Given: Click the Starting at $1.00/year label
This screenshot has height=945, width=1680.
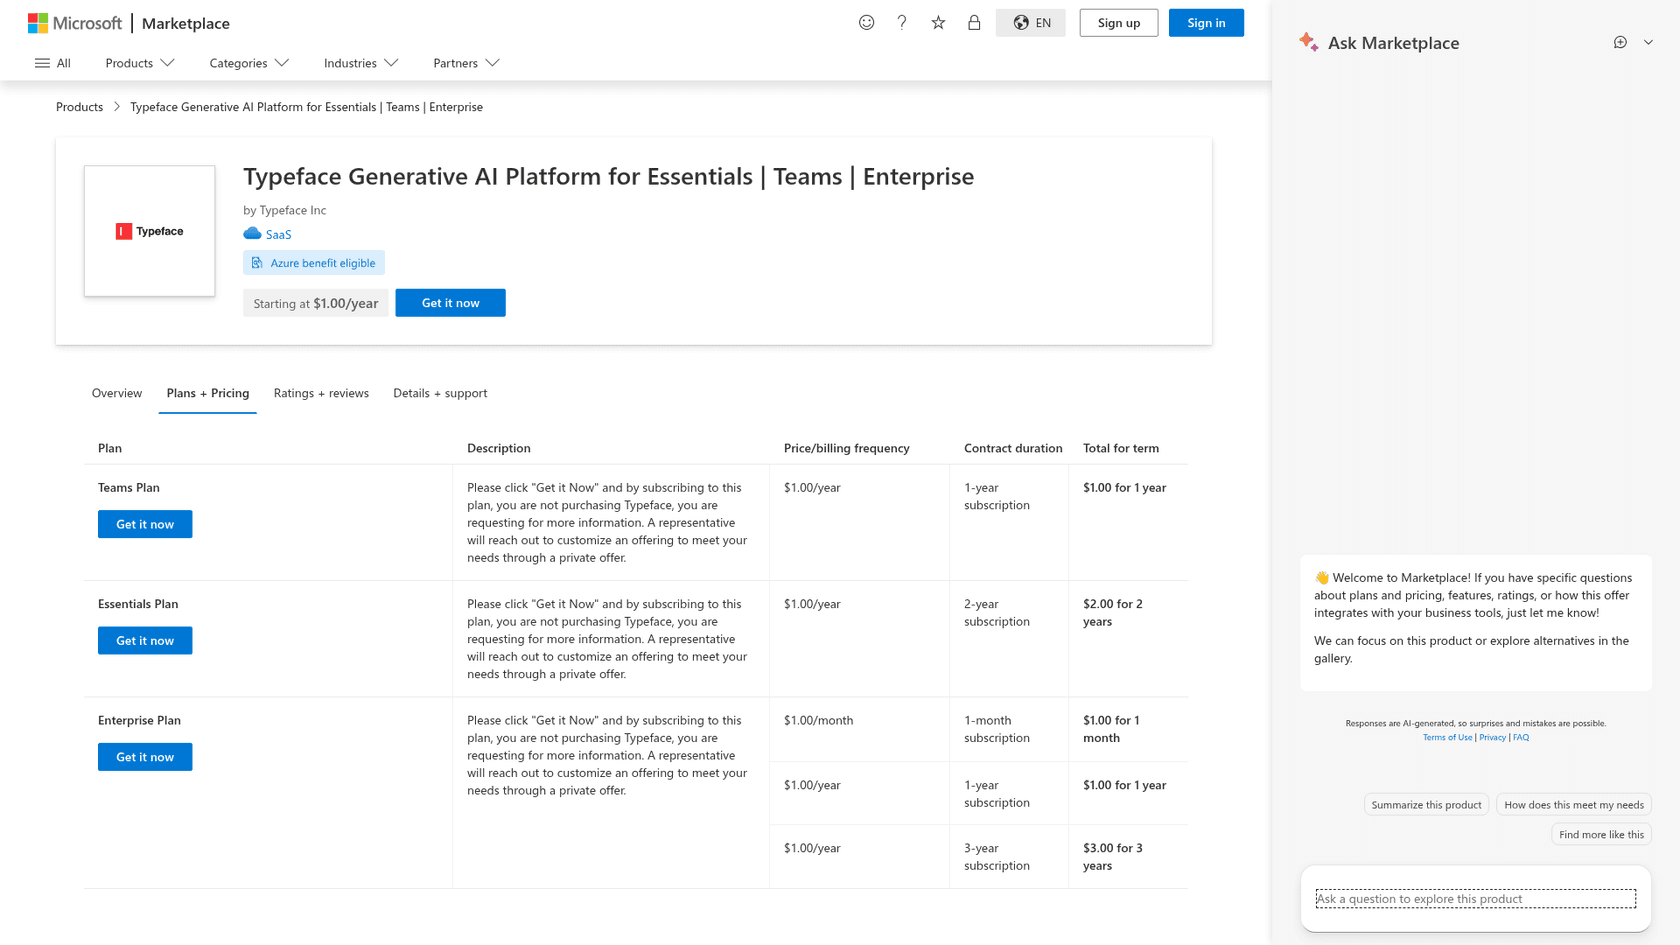Looking at the screenshot, I should pos(316,303).
